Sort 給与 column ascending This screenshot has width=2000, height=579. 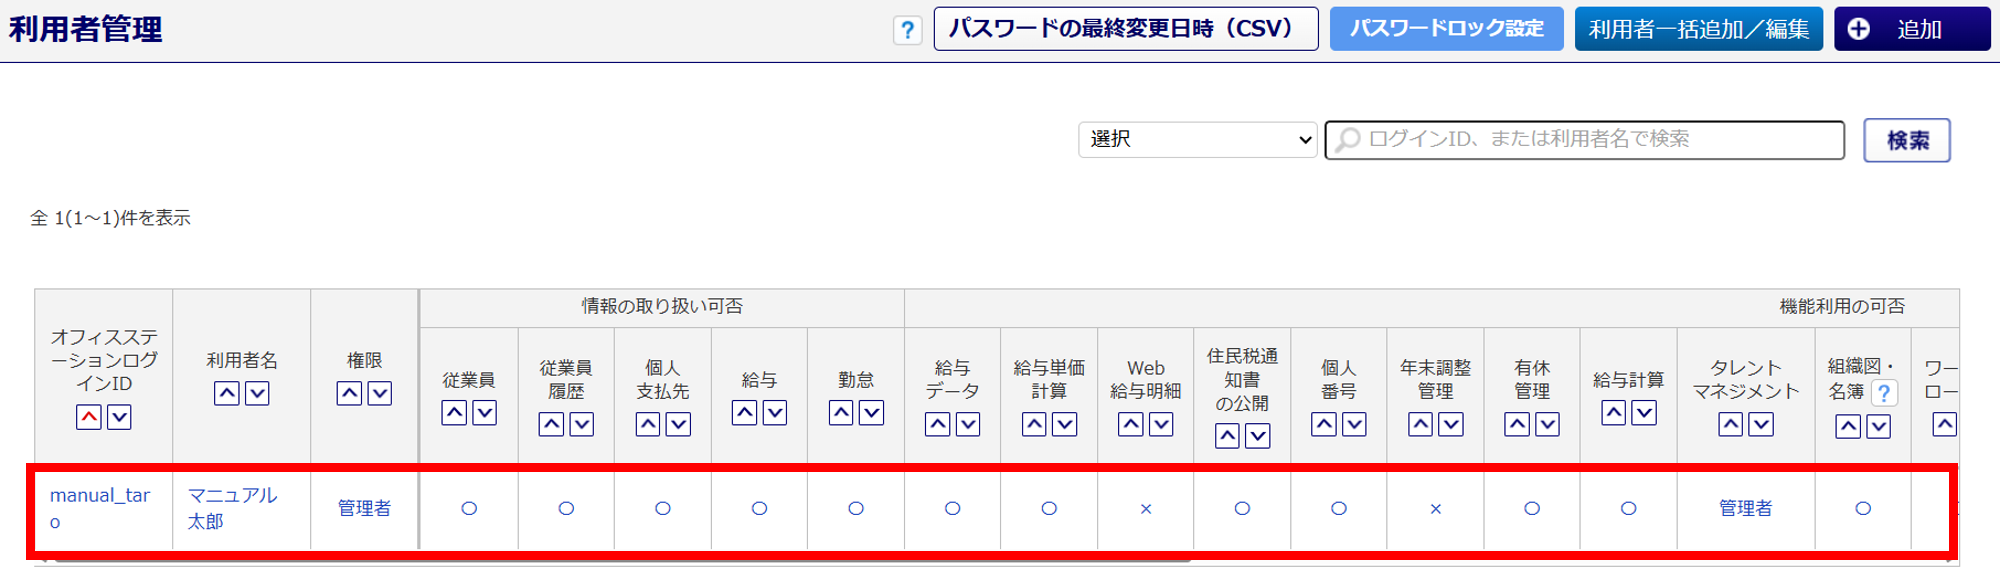(x=744, y=412)
